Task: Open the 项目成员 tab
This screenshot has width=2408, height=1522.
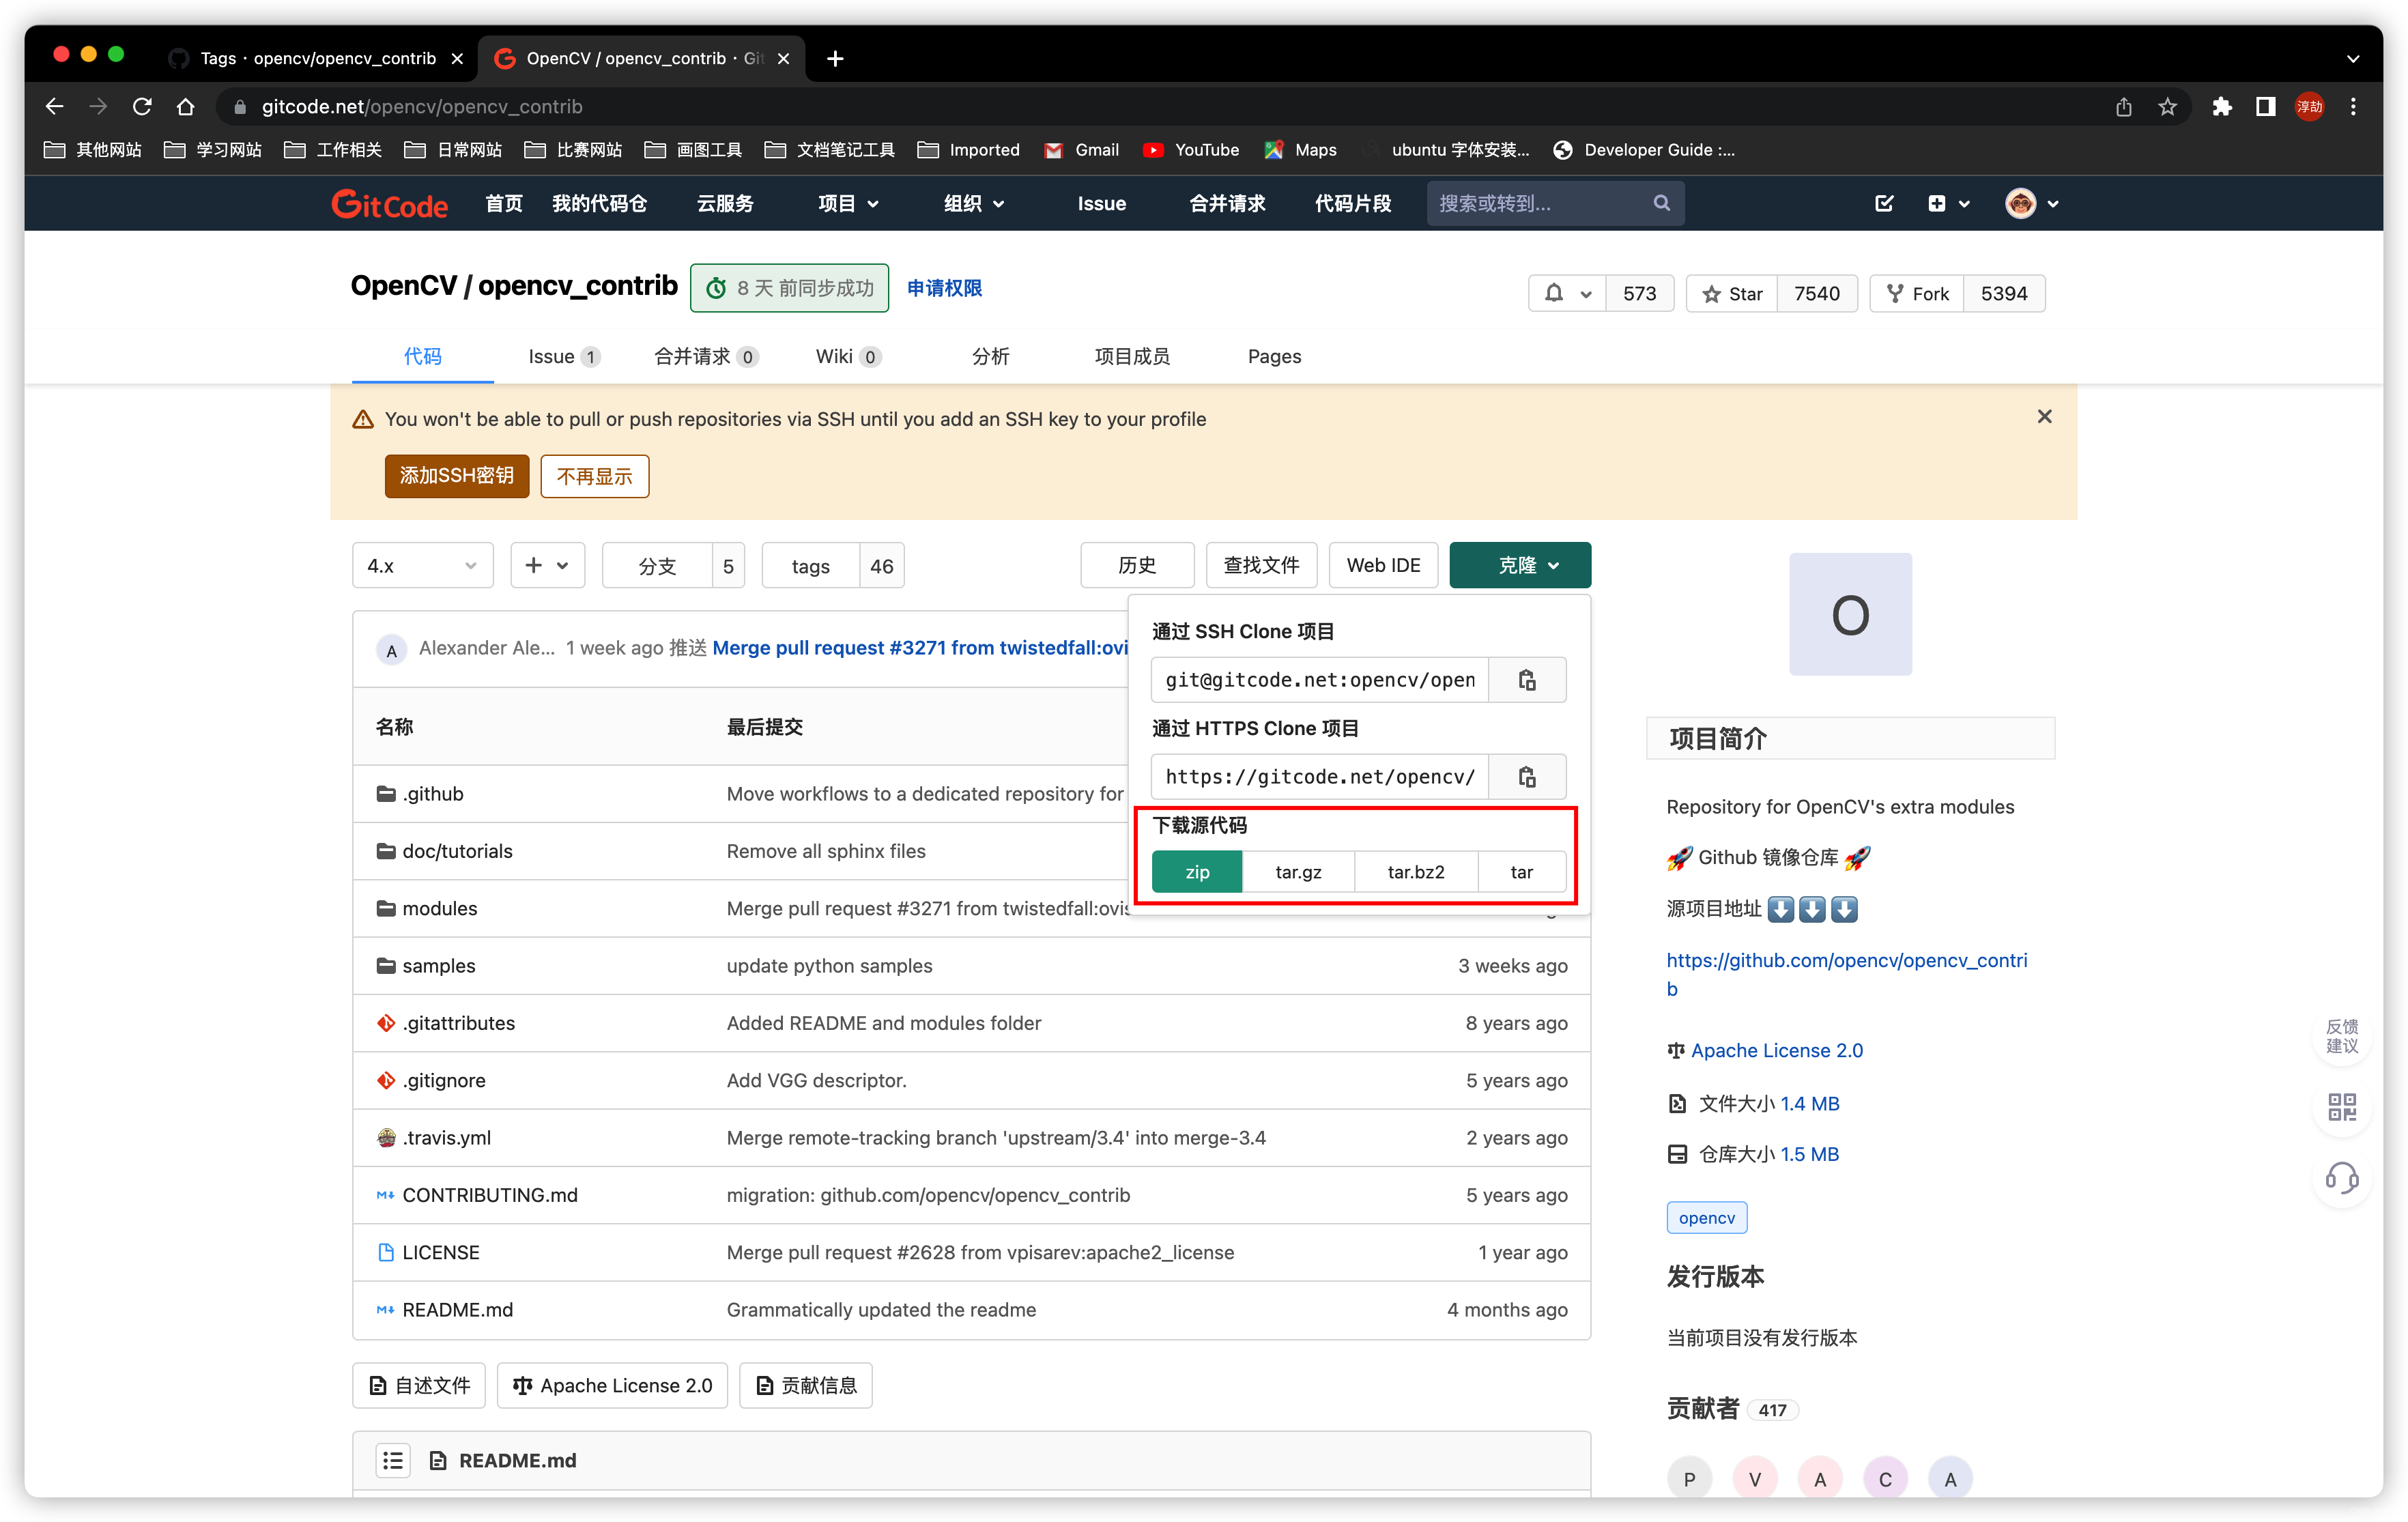Action: click(1131, 356)
